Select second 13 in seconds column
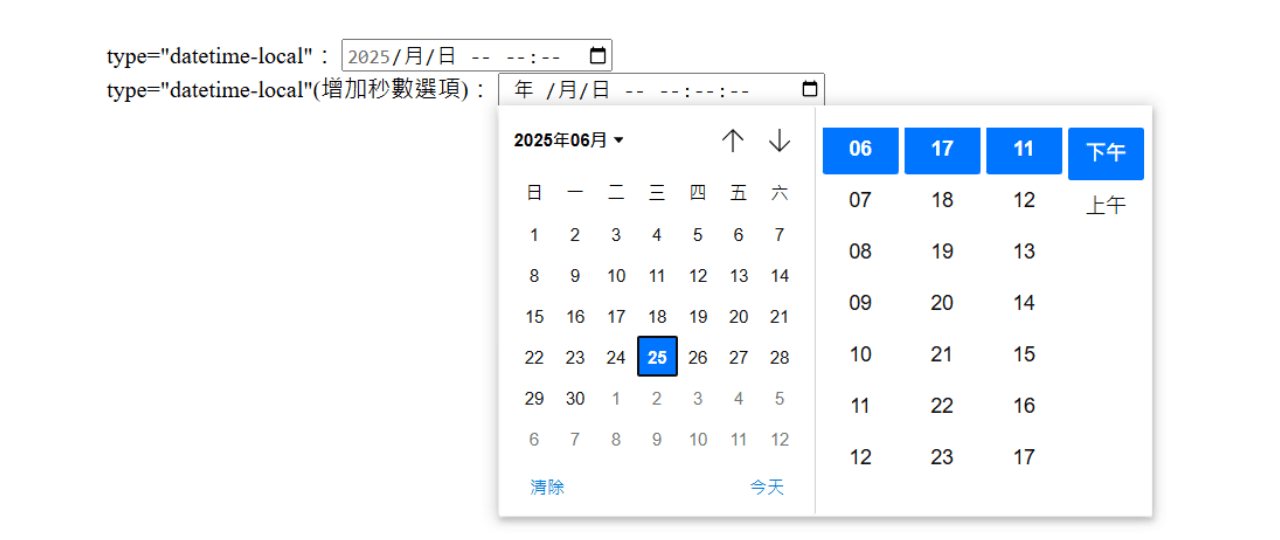Screen dimensions: 1280x540 pos(1023,251)
